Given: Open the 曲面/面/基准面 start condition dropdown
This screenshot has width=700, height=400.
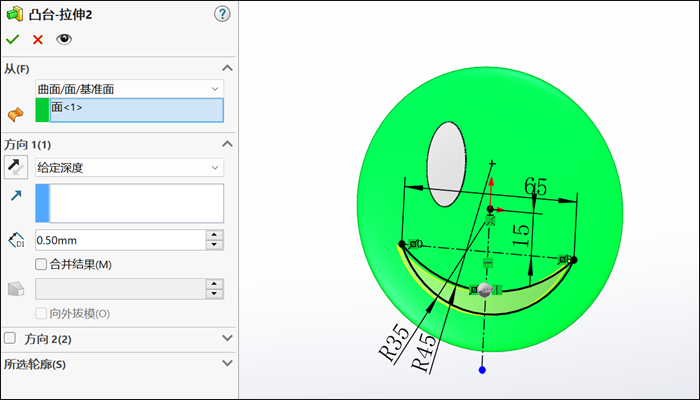Looking at the screenshot, I should click(x=129, y=89).
